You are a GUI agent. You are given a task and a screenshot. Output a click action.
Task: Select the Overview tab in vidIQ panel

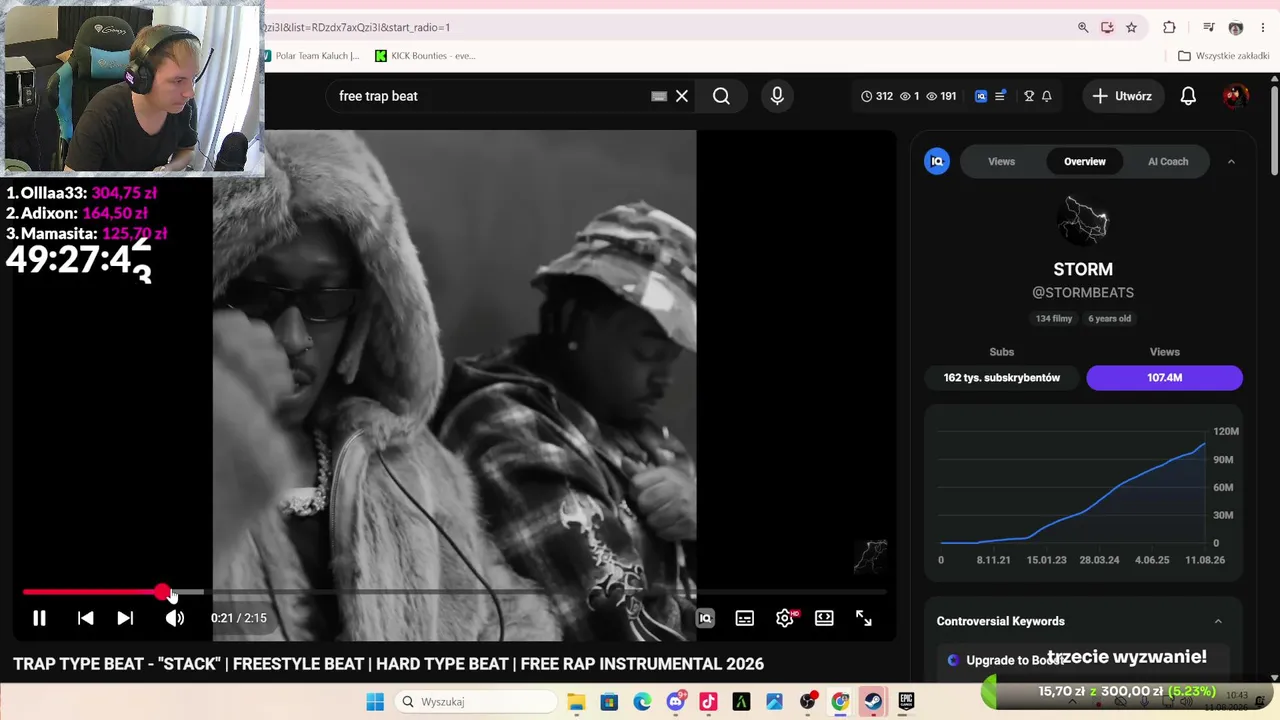(x=1085, y=161)
